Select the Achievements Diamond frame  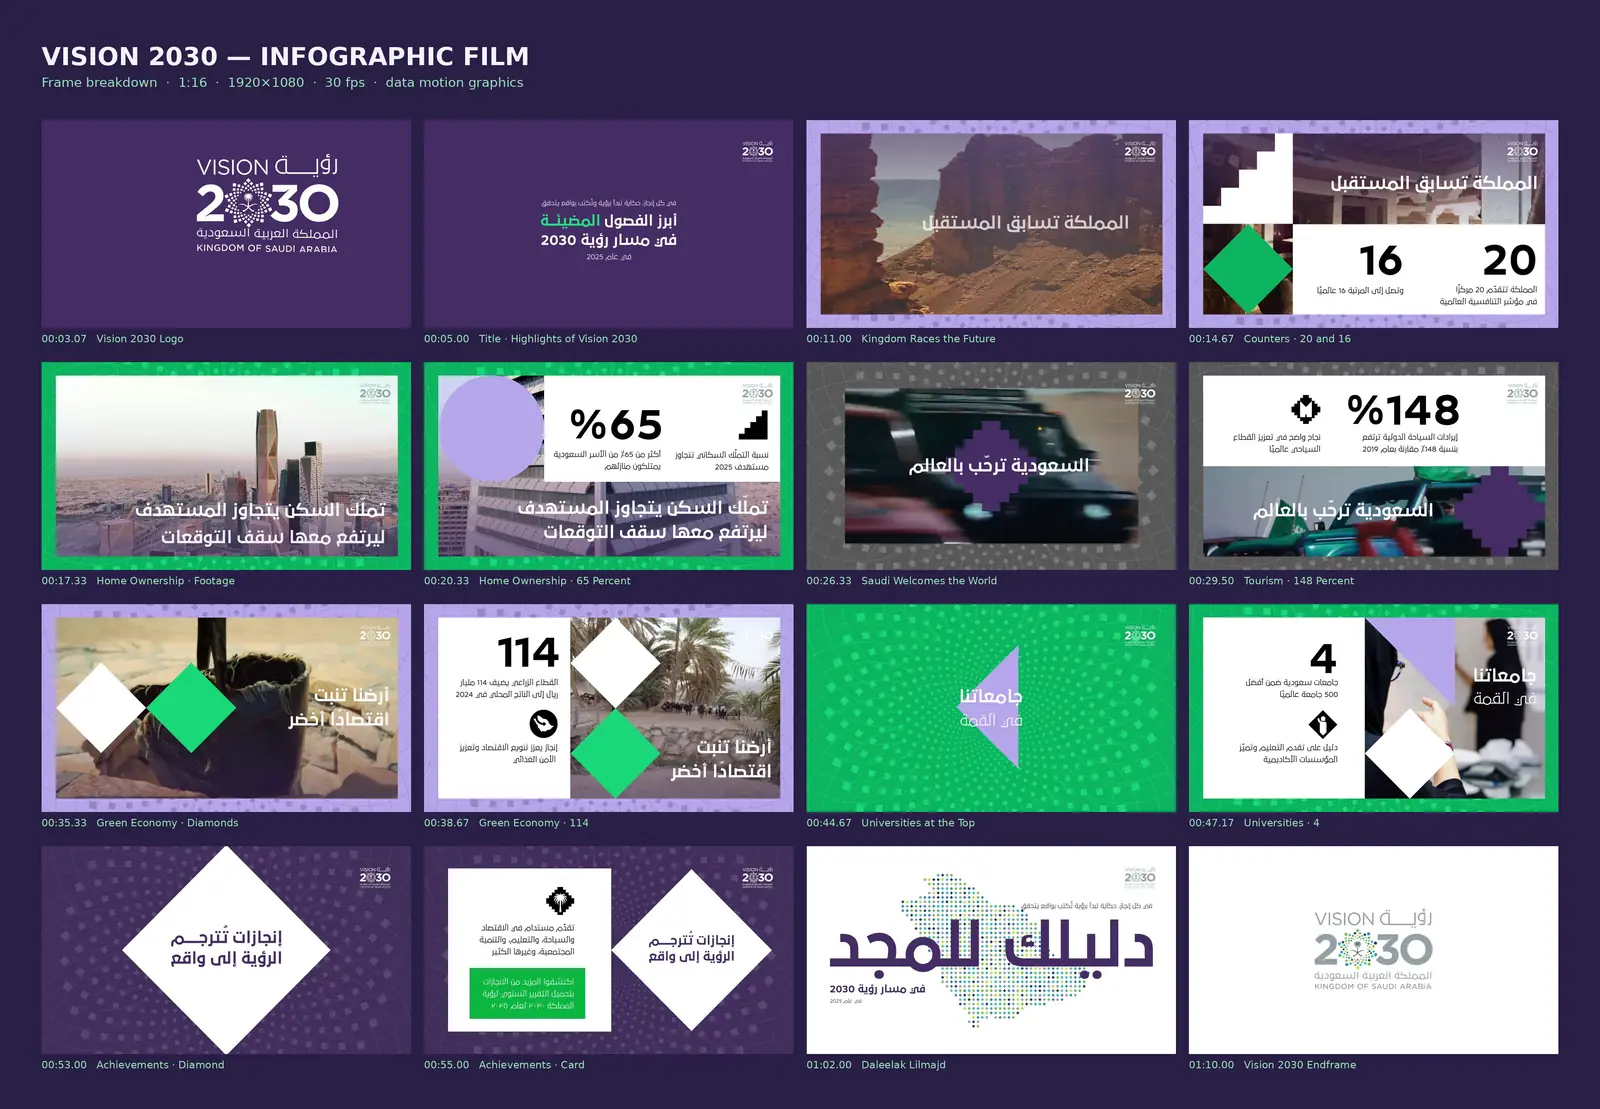226,950
